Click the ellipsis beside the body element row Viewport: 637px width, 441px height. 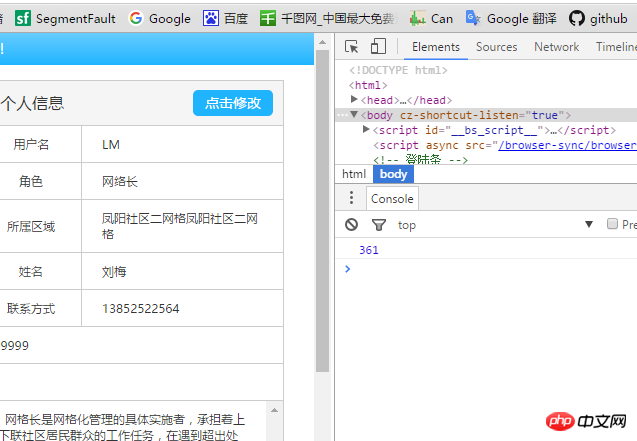click(342, 115)
